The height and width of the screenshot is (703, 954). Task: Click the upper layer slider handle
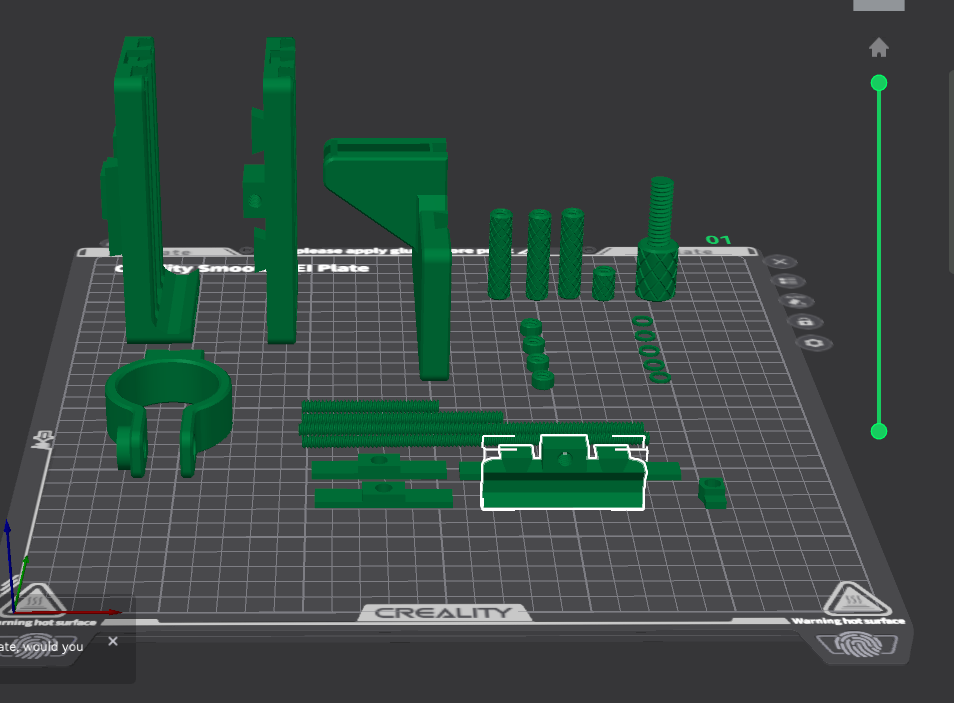[x=879, y=83]
